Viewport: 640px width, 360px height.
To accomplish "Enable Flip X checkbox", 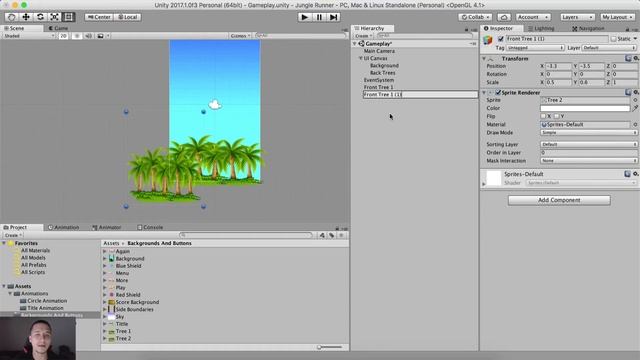I will coord(543,116).
